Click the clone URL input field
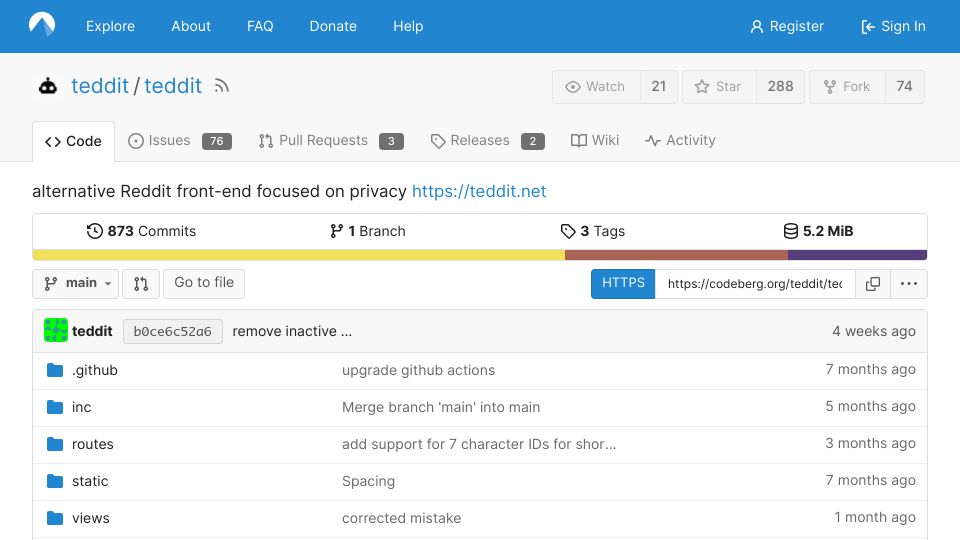The height and width of the screenshot is (540, 960). (755, 283)
